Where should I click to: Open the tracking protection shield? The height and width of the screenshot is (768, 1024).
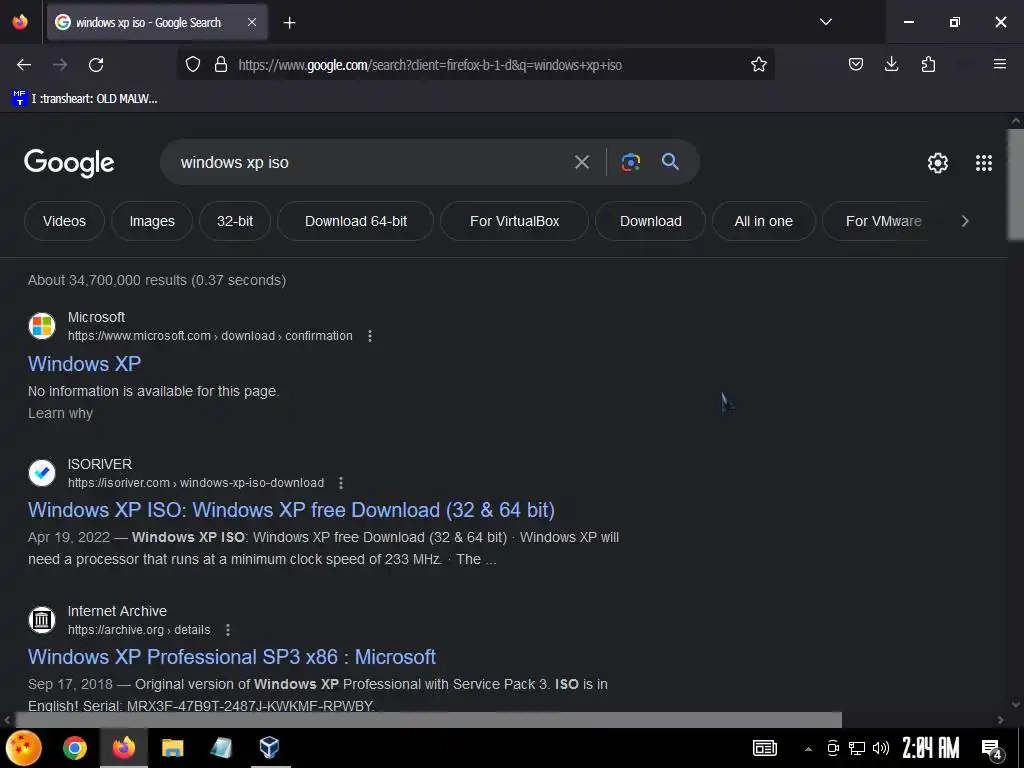tap(193, 65)
